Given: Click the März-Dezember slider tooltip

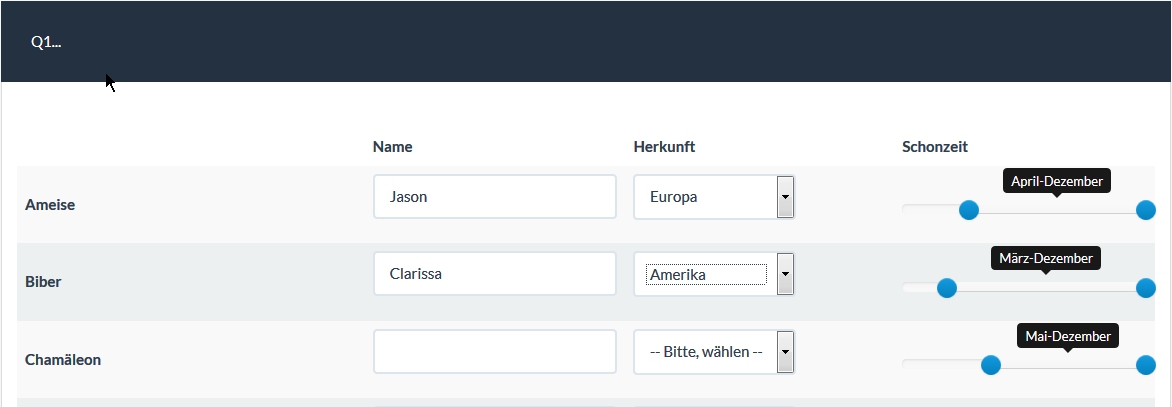Looking at the screenshot, I should [x=1046, y=258].
